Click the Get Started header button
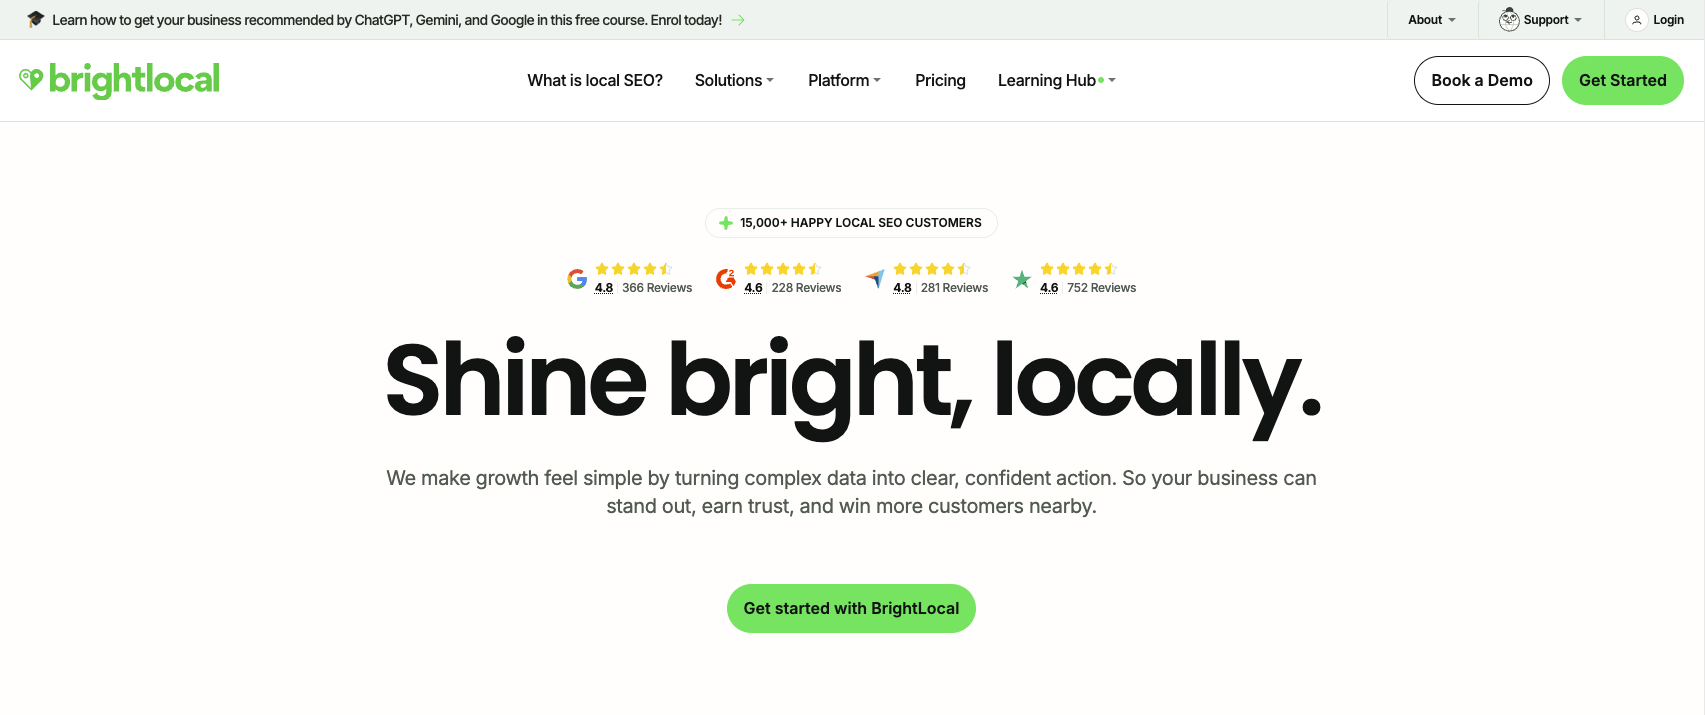Viewport: 1705px width, 715px height. coord(1623,80)
